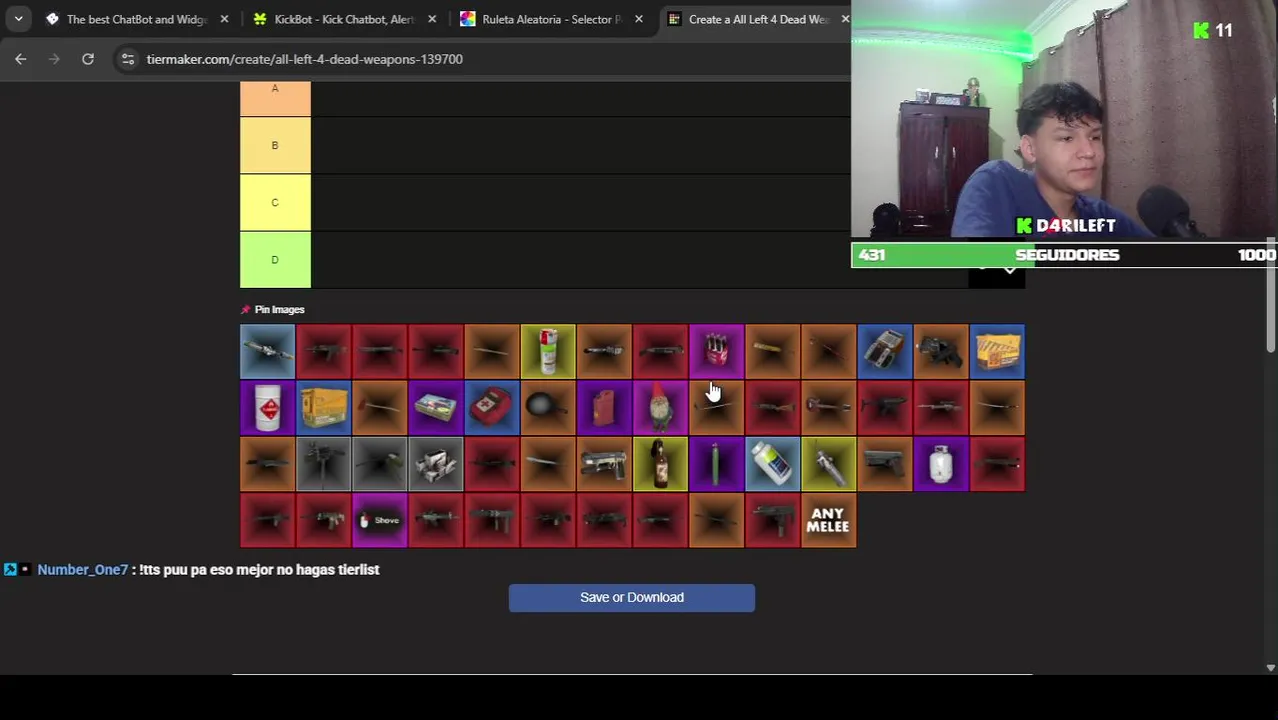
Task: Select the electric guitar melee image
Action: (x=828, y=408)
